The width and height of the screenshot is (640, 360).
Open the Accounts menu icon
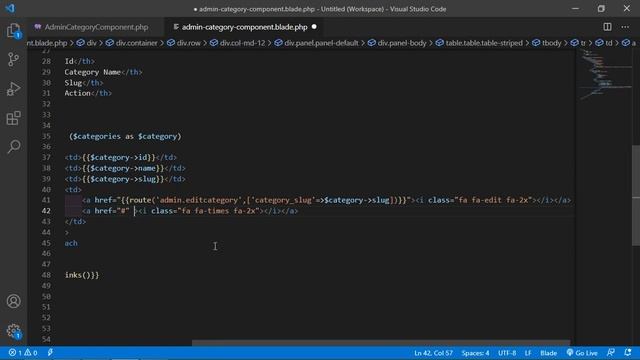coord(13,301)
